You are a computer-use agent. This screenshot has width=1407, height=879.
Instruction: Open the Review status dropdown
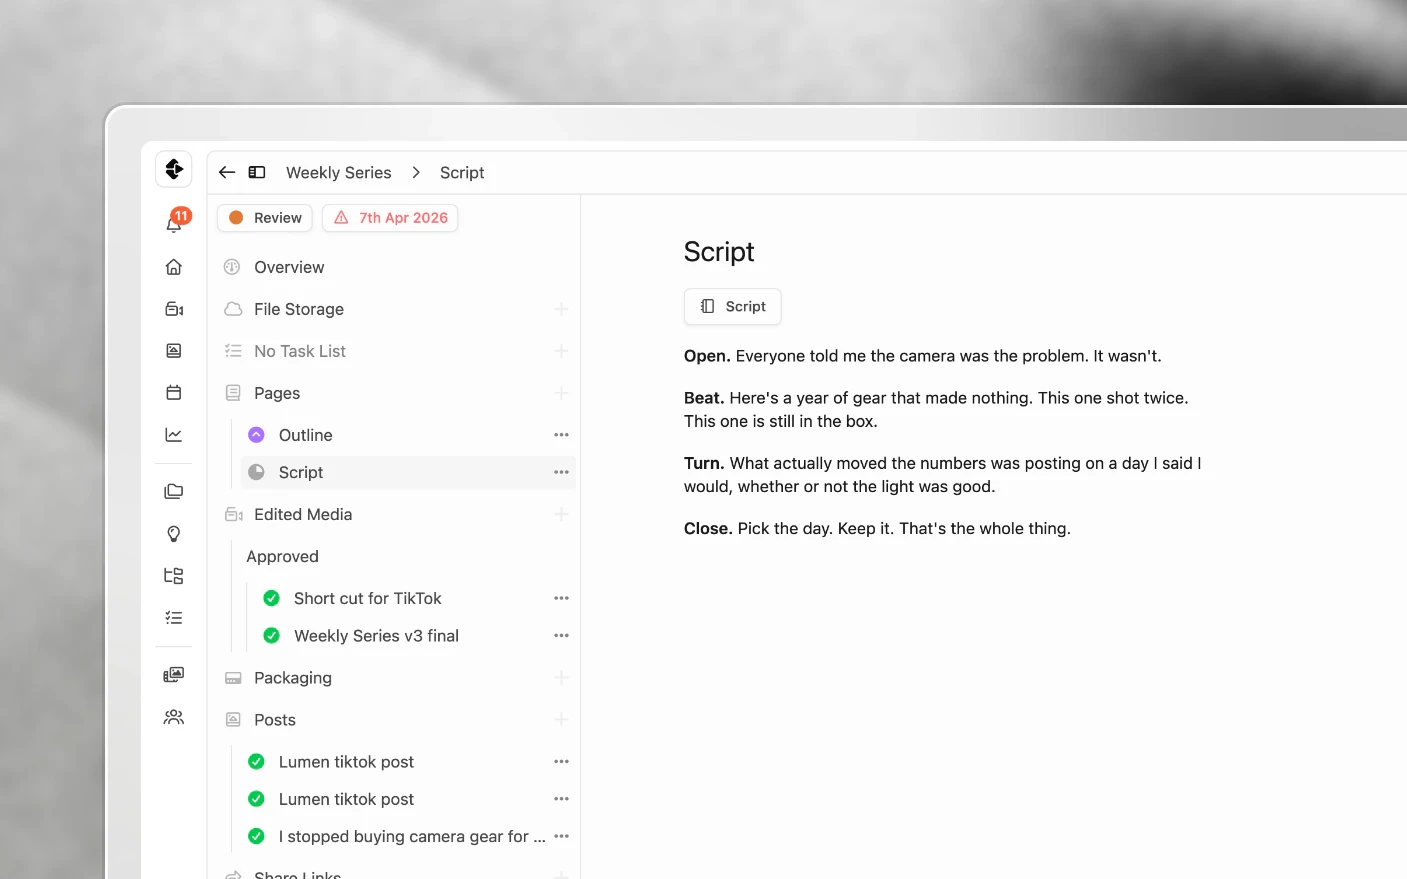tap(265, 218)
